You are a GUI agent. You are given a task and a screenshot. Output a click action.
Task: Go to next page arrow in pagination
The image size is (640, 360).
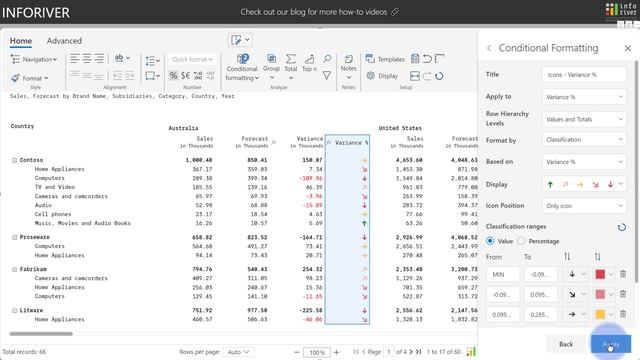(x=411, y=352)
